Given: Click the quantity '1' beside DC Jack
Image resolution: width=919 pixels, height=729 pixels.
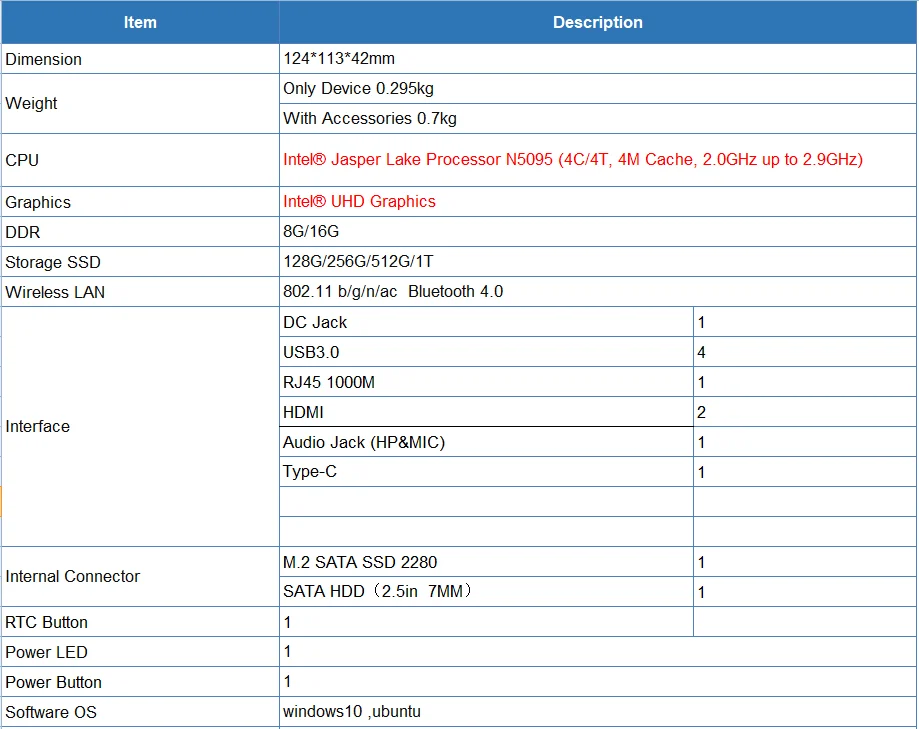Looking at the screenshot, I should tap(701, 322).
